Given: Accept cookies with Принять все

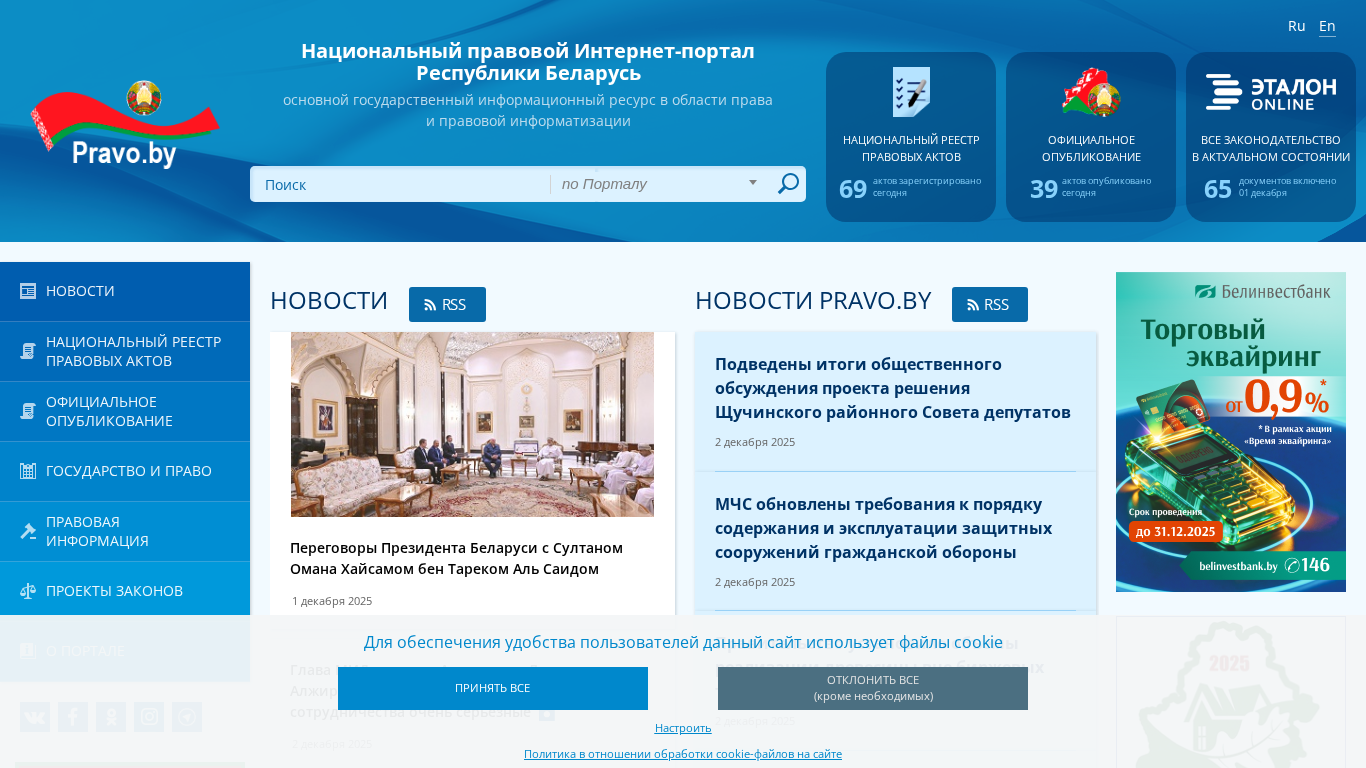Looking at the screenshot, I should [x=493, y=688].
